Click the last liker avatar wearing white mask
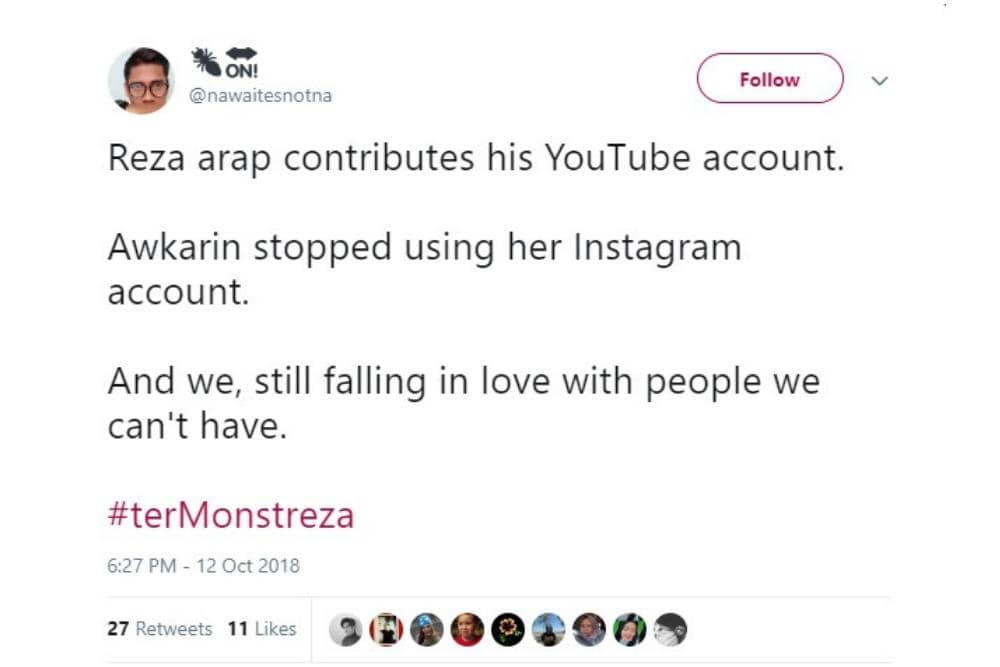Image resolution: width=1000 pixels, height=667 pixels. [x=670, y=629]
